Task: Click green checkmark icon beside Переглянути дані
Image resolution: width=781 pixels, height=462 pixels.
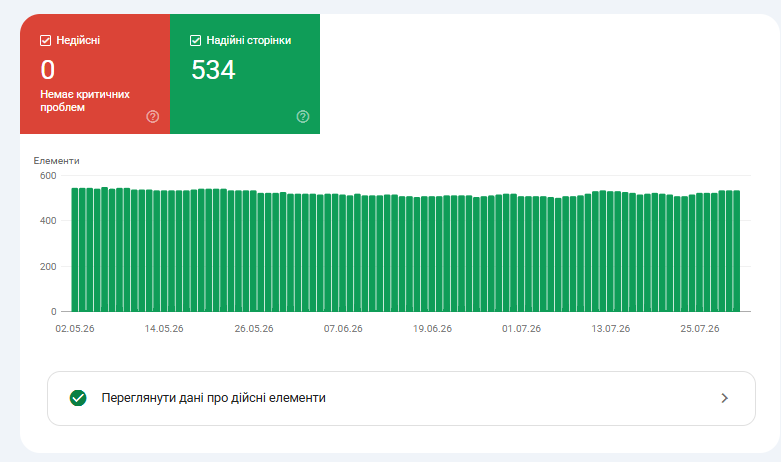Action: coord(78,398)
